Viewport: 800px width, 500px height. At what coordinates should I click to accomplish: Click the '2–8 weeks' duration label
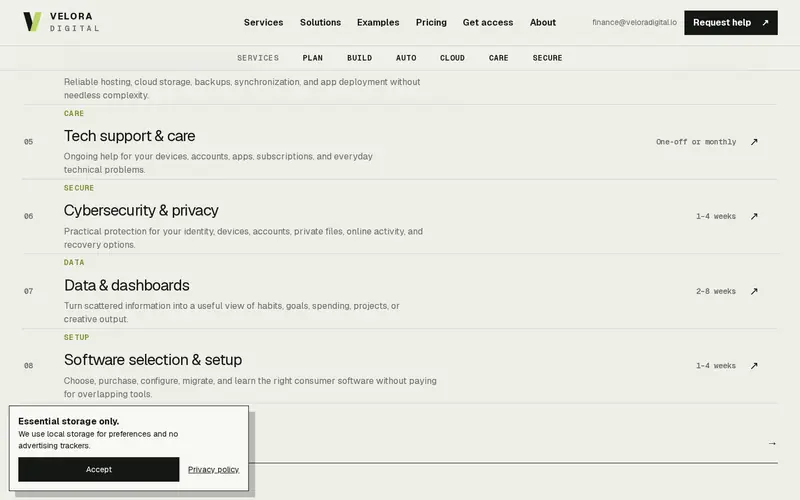pyautogui.click(x=716, y=291)
